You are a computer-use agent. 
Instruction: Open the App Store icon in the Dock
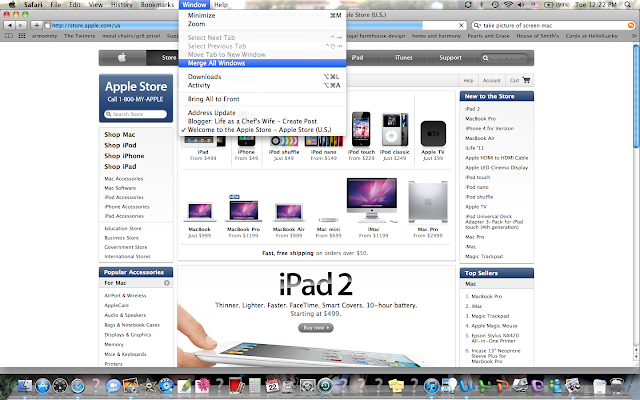[42, 385]
